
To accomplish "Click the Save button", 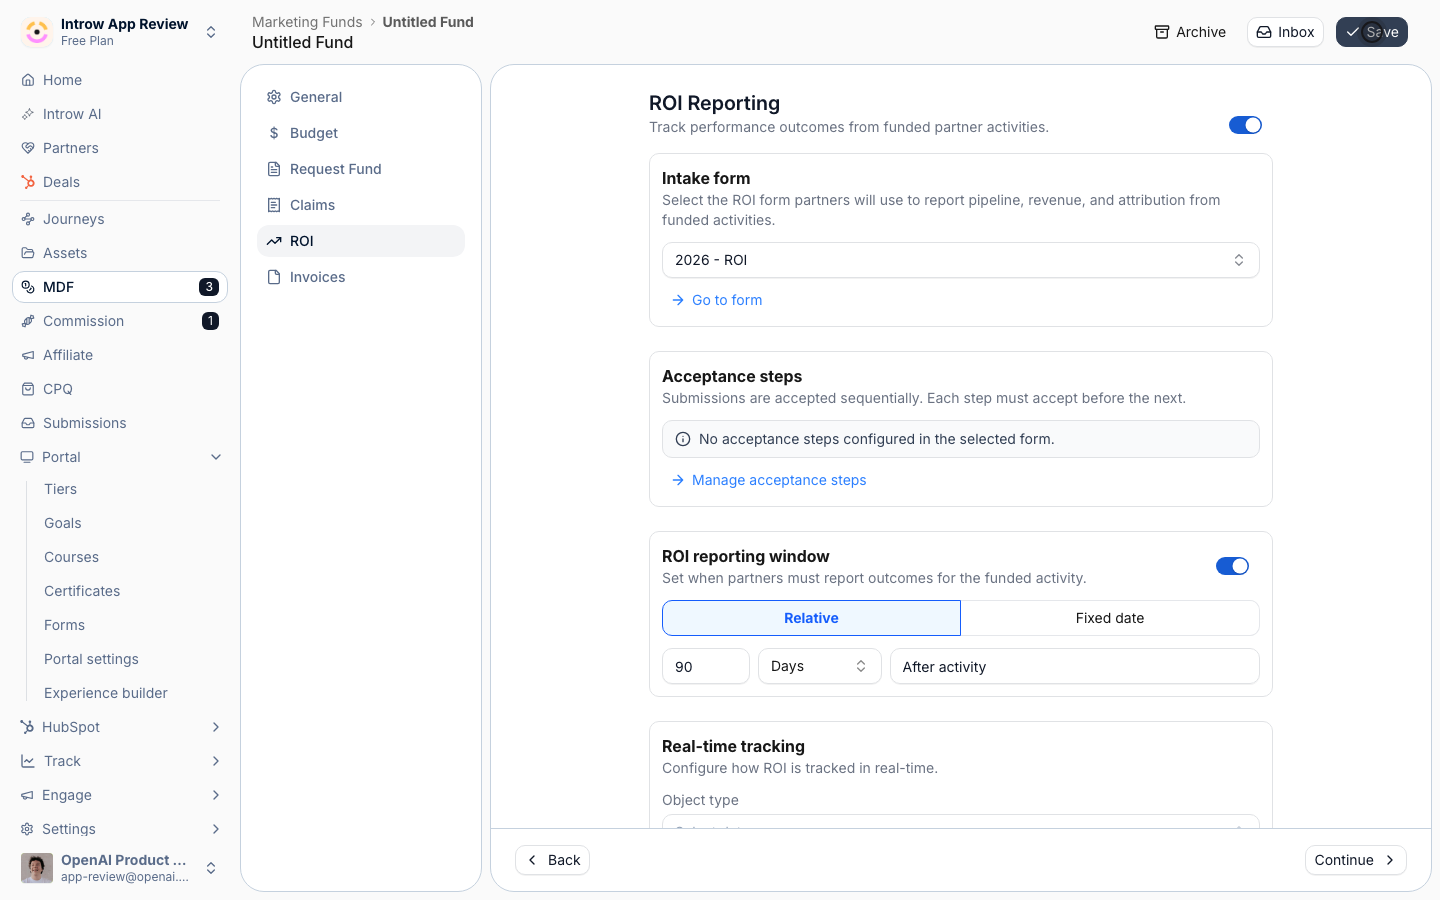I will pyautogui.click(x=1372, y=32).
